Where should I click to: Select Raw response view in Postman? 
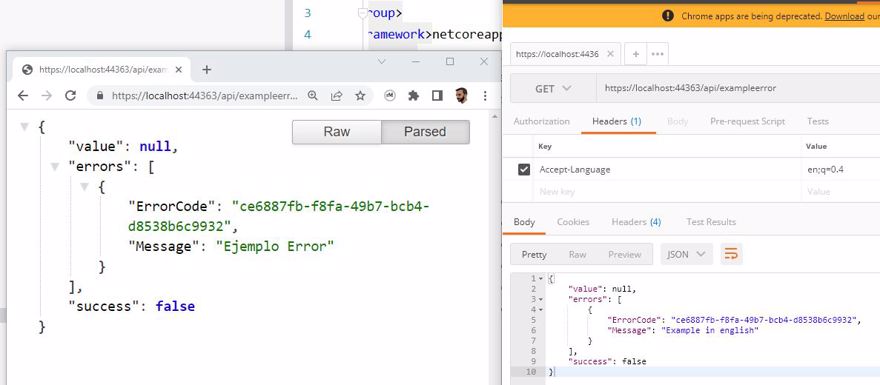578,254
